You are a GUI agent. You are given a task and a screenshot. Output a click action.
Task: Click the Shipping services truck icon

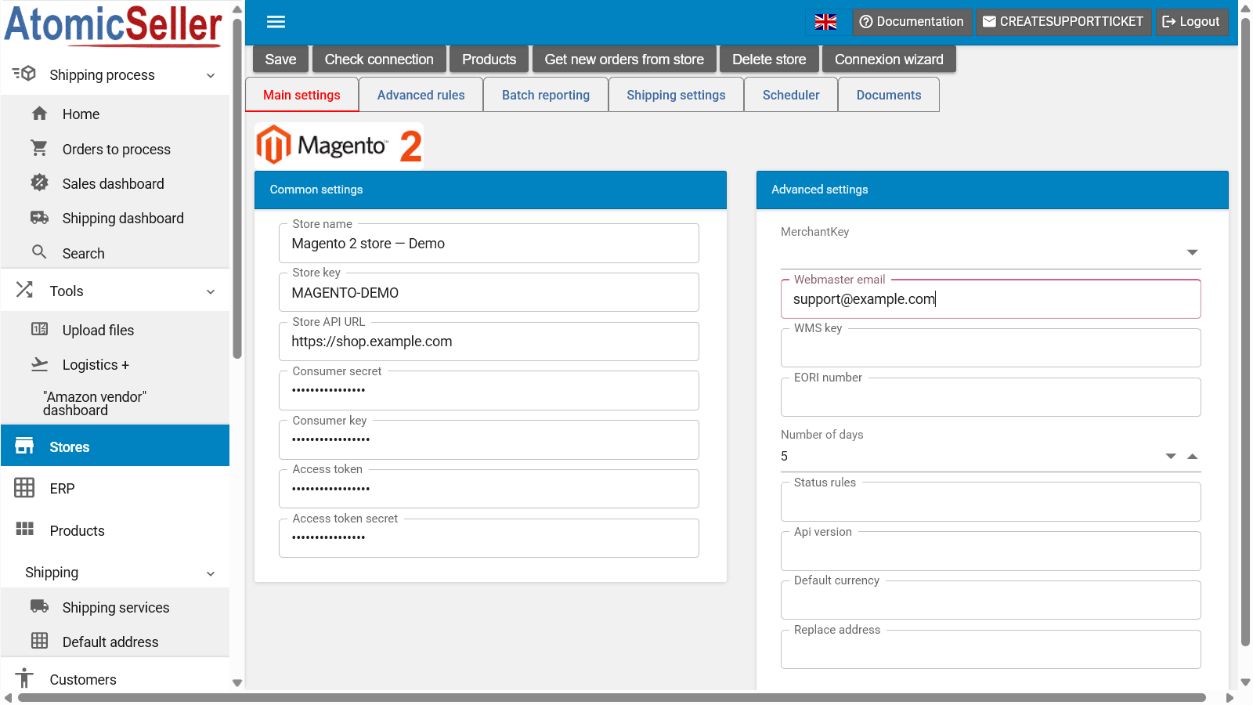tap(40, 607)
